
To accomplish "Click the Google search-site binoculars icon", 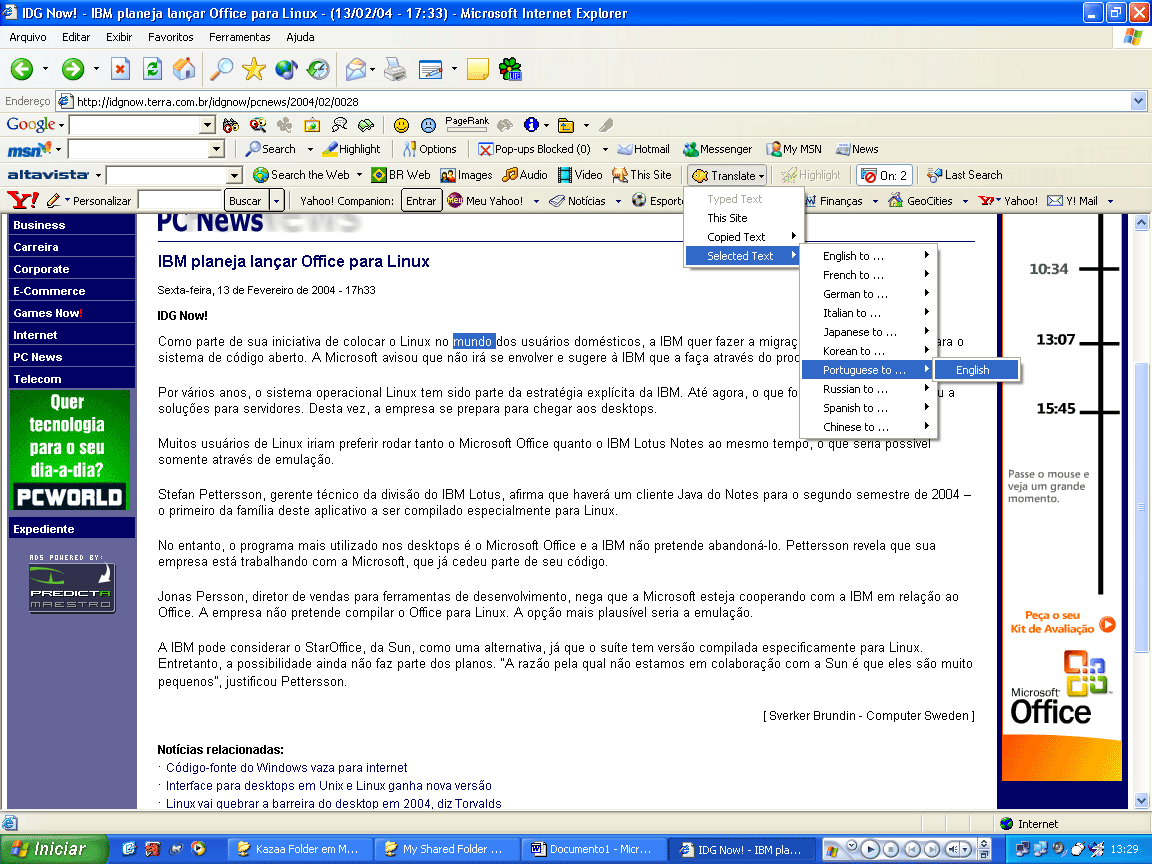I will 231,125.
